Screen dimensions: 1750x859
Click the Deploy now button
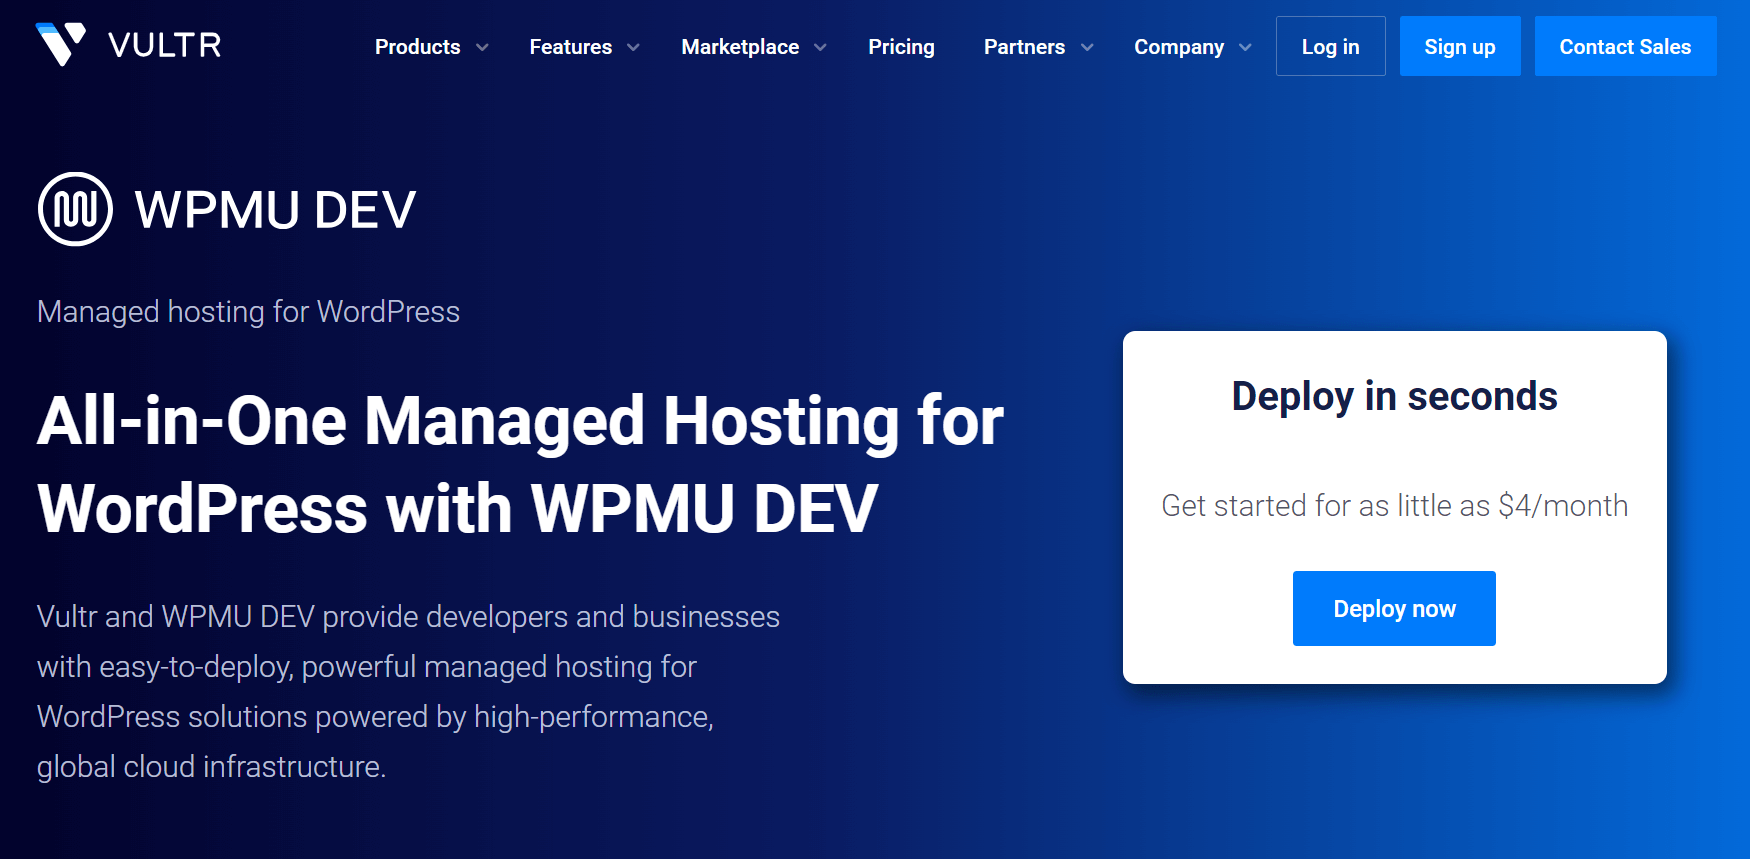point(1394,608)
